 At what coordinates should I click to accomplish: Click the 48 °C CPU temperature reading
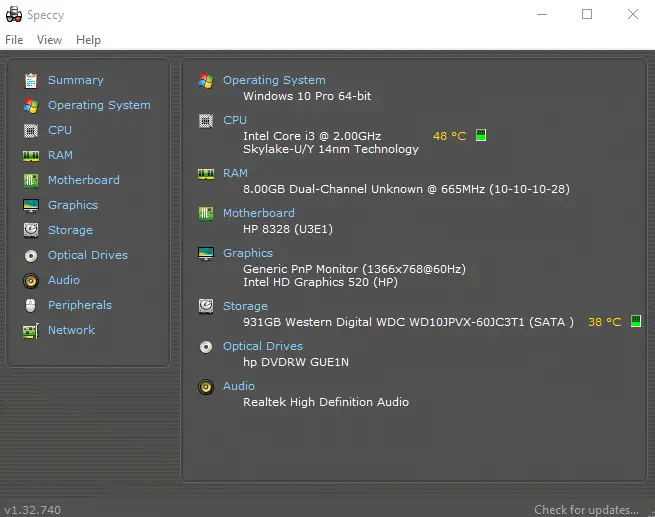449,136
